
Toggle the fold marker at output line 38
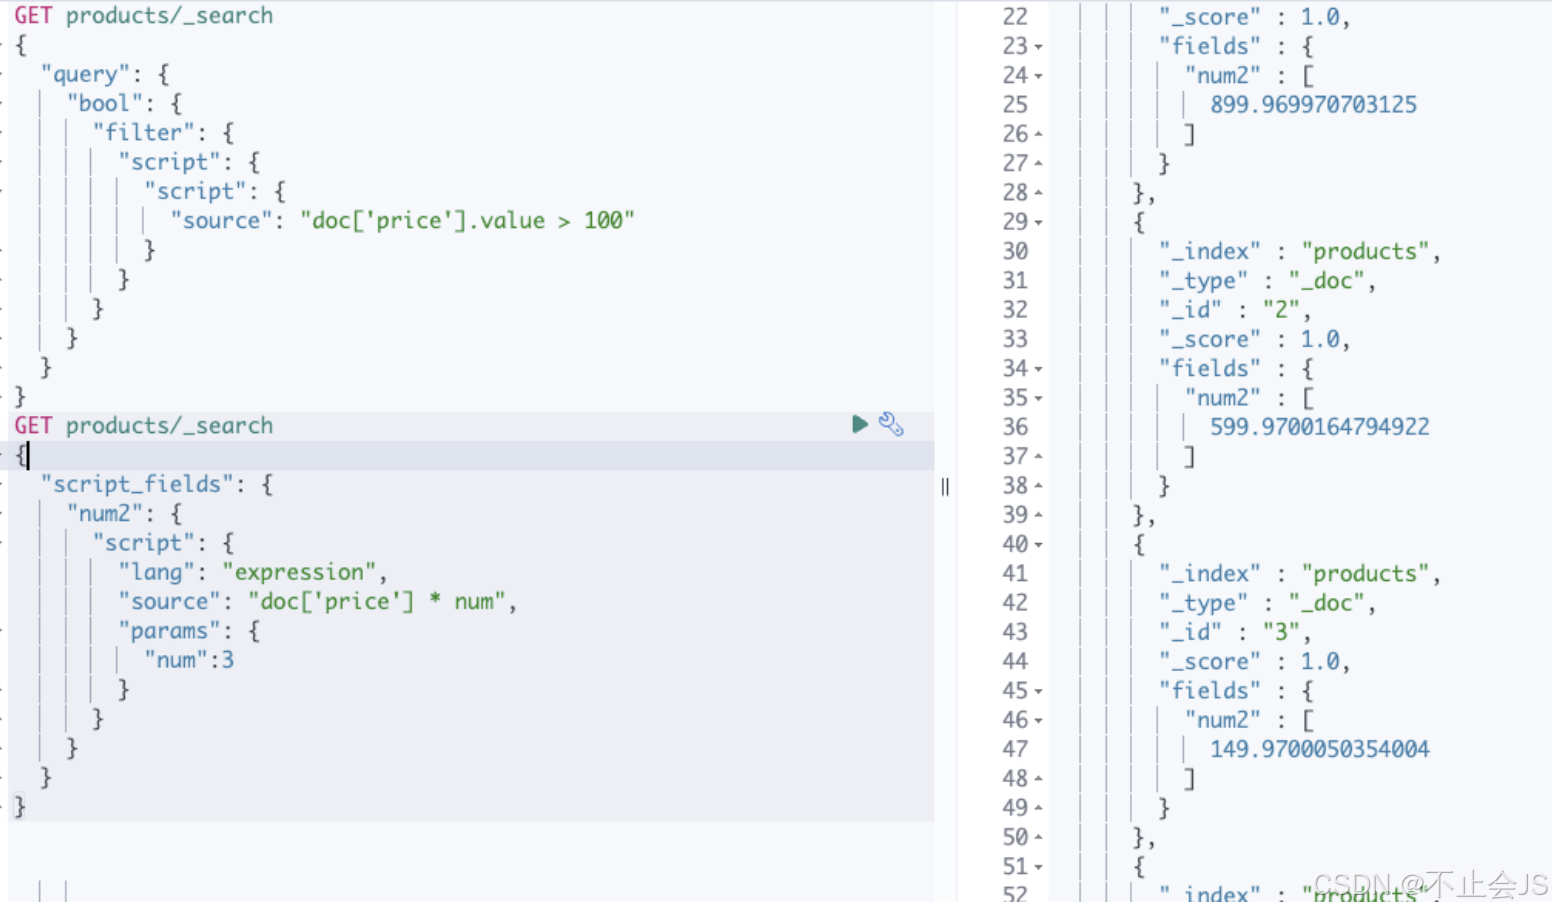pos(1038,486)
